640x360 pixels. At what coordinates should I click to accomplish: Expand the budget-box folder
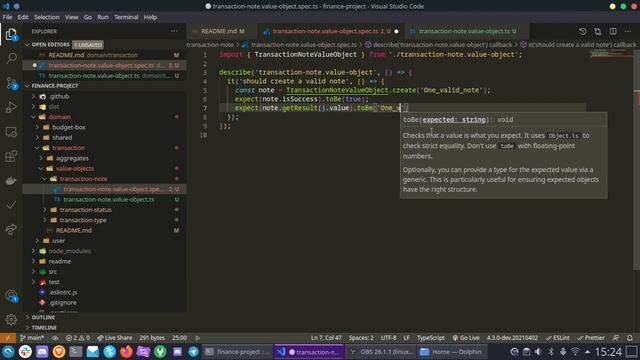pos(37,127)
